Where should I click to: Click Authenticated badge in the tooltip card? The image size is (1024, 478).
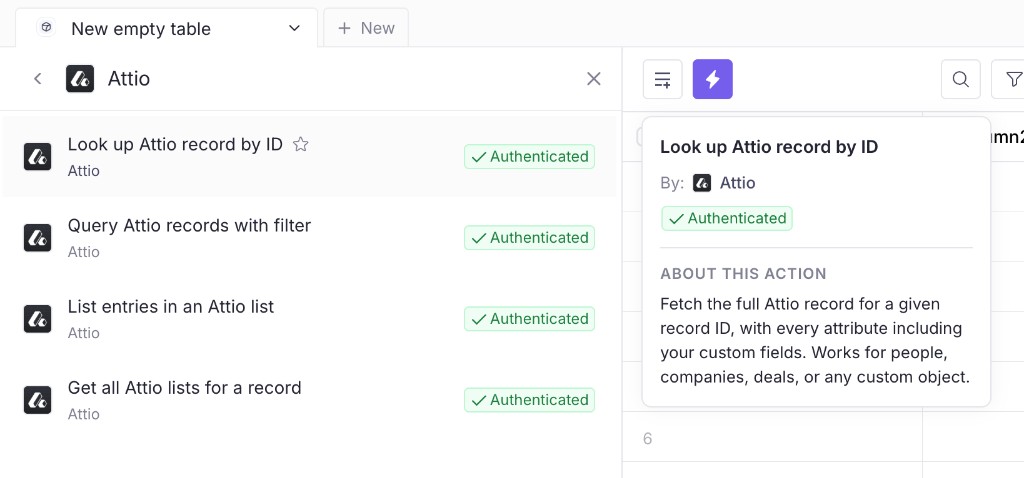[x=727, y=218]
